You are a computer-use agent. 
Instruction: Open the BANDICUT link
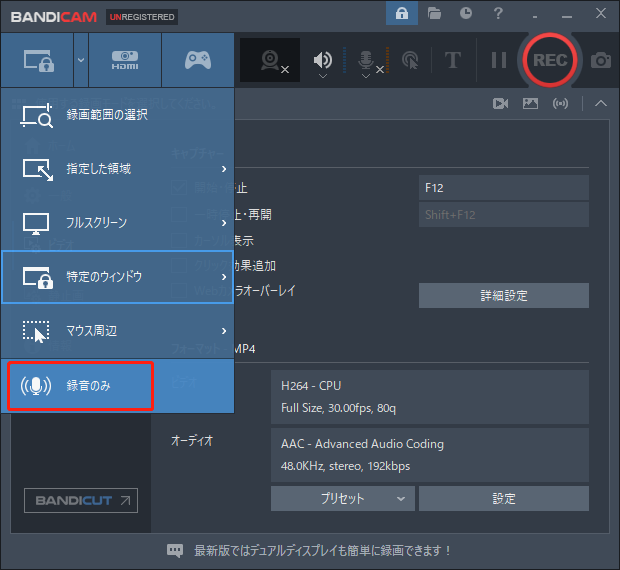pos(81,500)
